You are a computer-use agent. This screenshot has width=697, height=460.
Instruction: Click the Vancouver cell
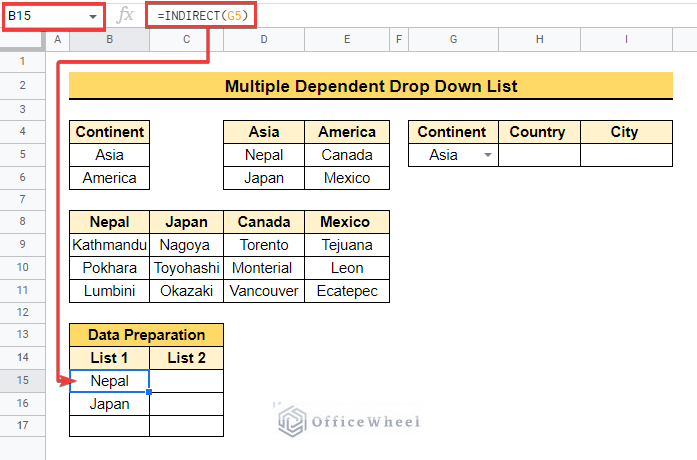264,291
